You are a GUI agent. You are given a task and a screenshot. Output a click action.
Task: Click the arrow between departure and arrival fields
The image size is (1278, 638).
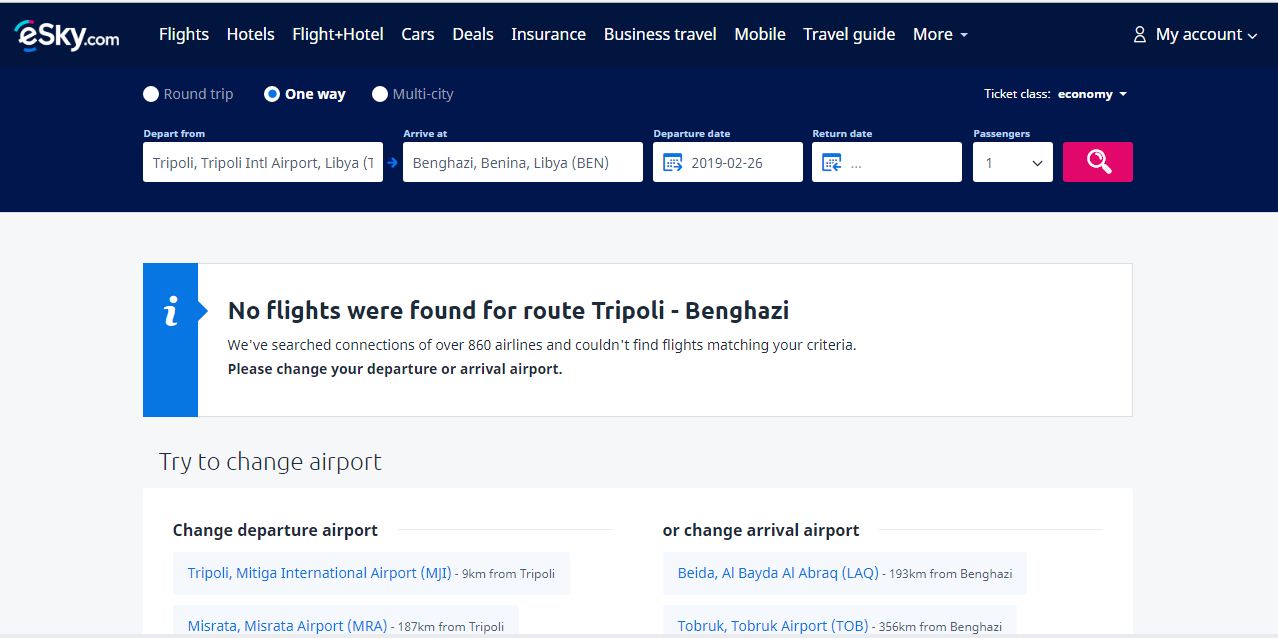point(393,162)
